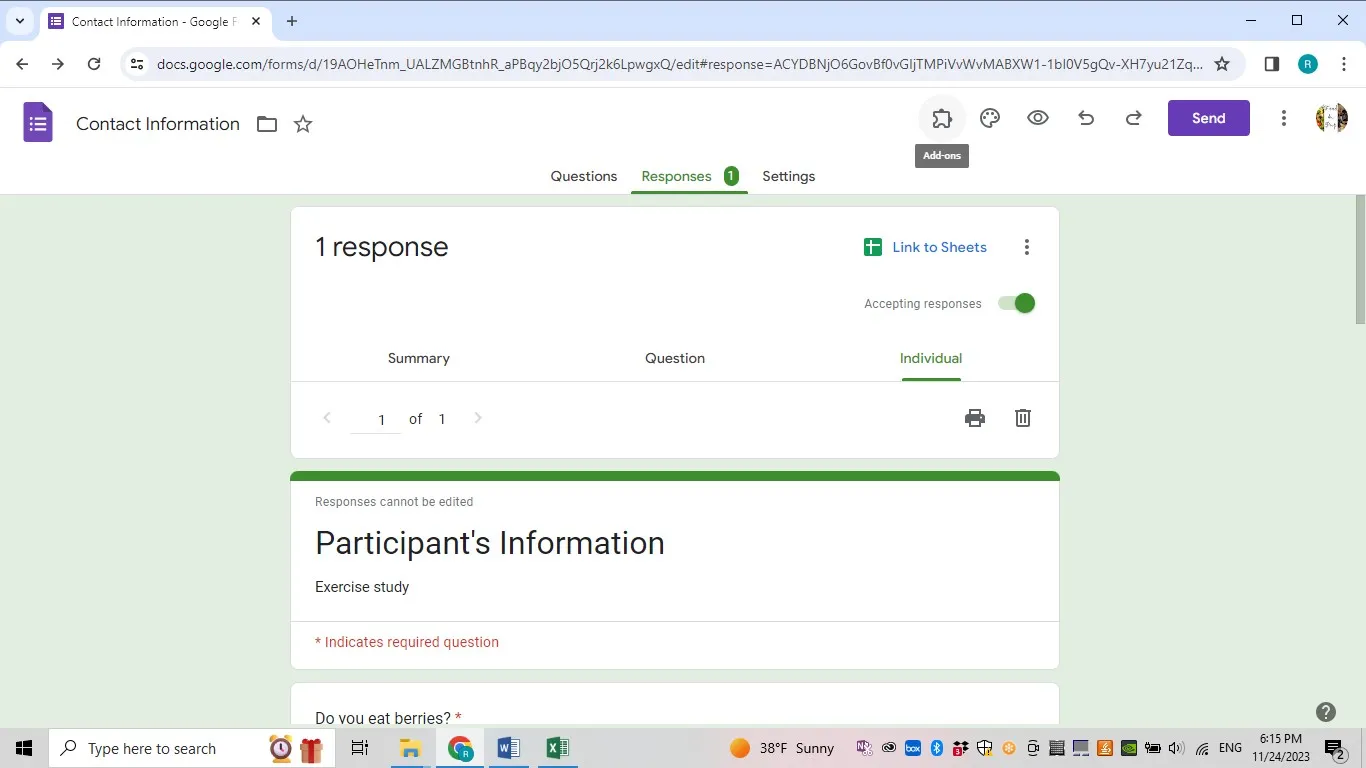Click the response number input field
The width and height of the screenshot is (1366, 768).
click(x=380, y=419)
